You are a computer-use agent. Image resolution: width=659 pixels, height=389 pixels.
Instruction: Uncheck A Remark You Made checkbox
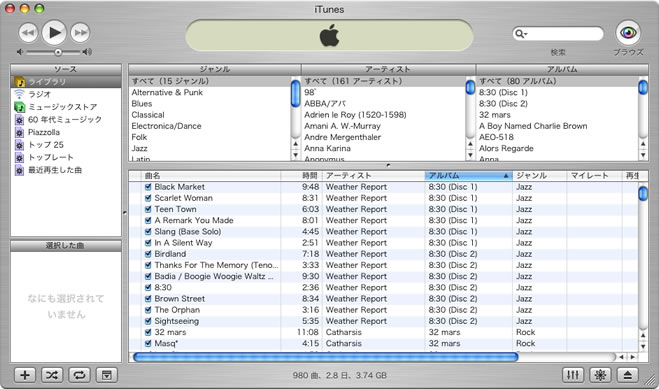click(x=148, y=221)
